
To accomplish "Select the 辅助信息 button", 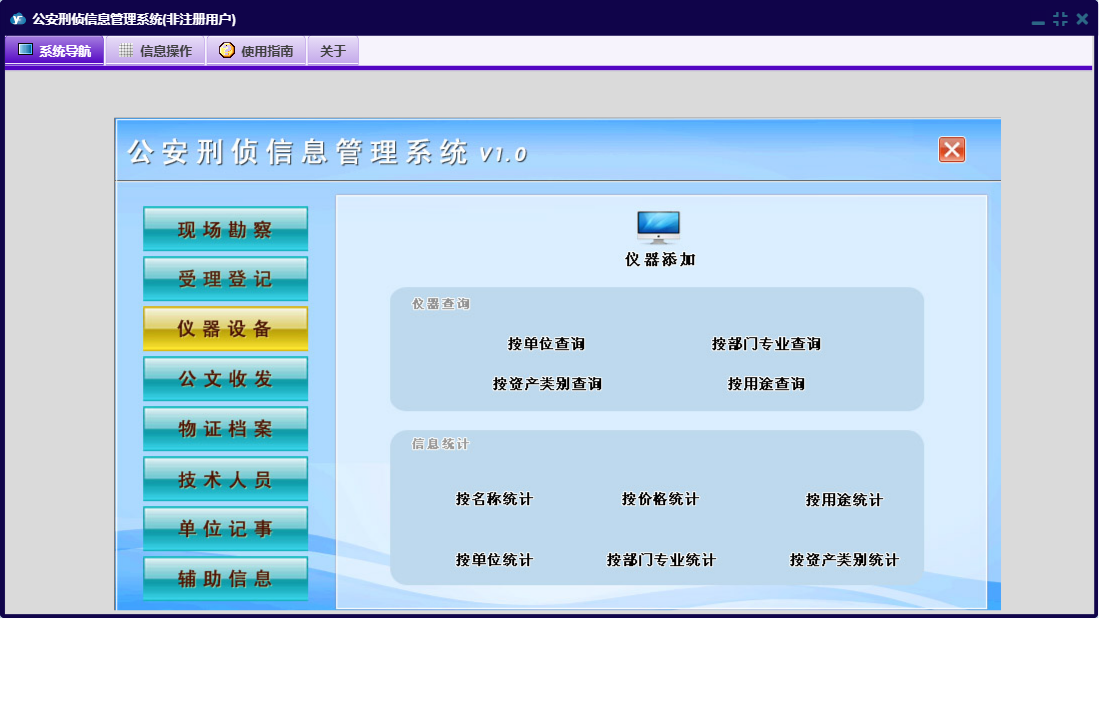I will [225, 579].
